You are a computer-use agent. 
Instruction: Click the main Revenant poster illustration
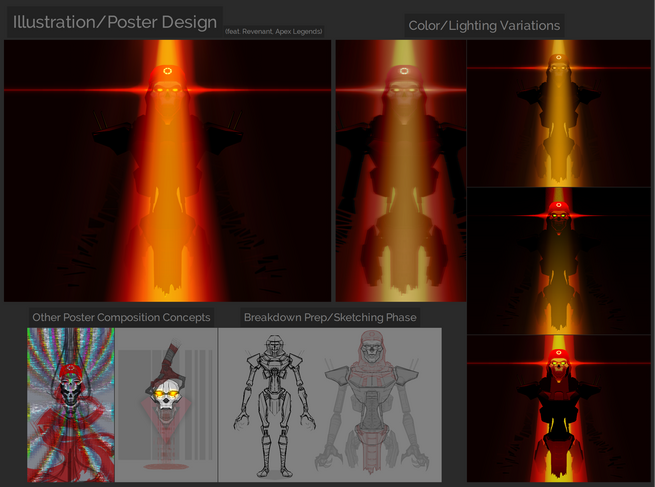pyautogui.click(x=167, y=170)
